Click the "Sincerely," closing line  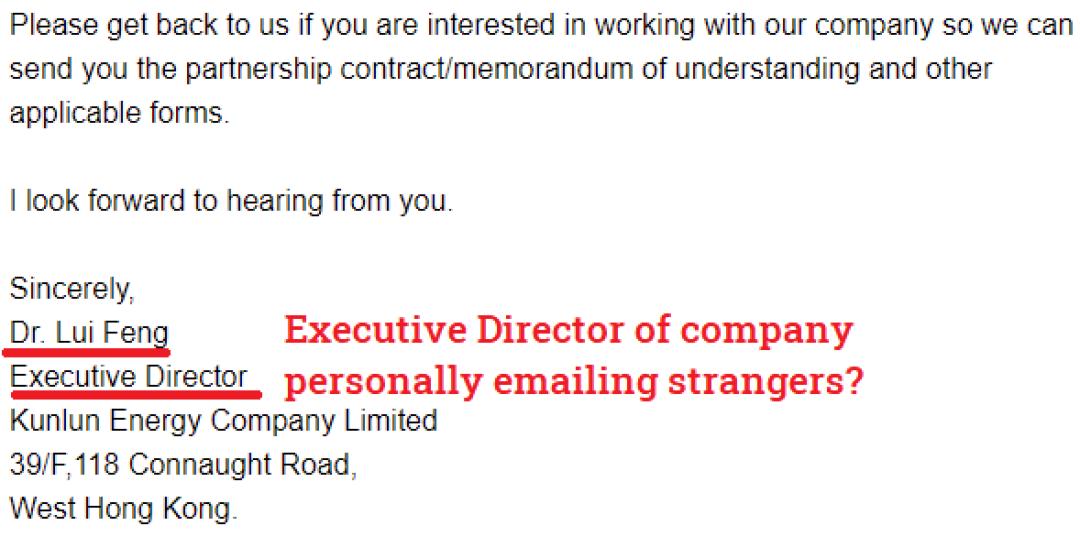click(71, 289)
